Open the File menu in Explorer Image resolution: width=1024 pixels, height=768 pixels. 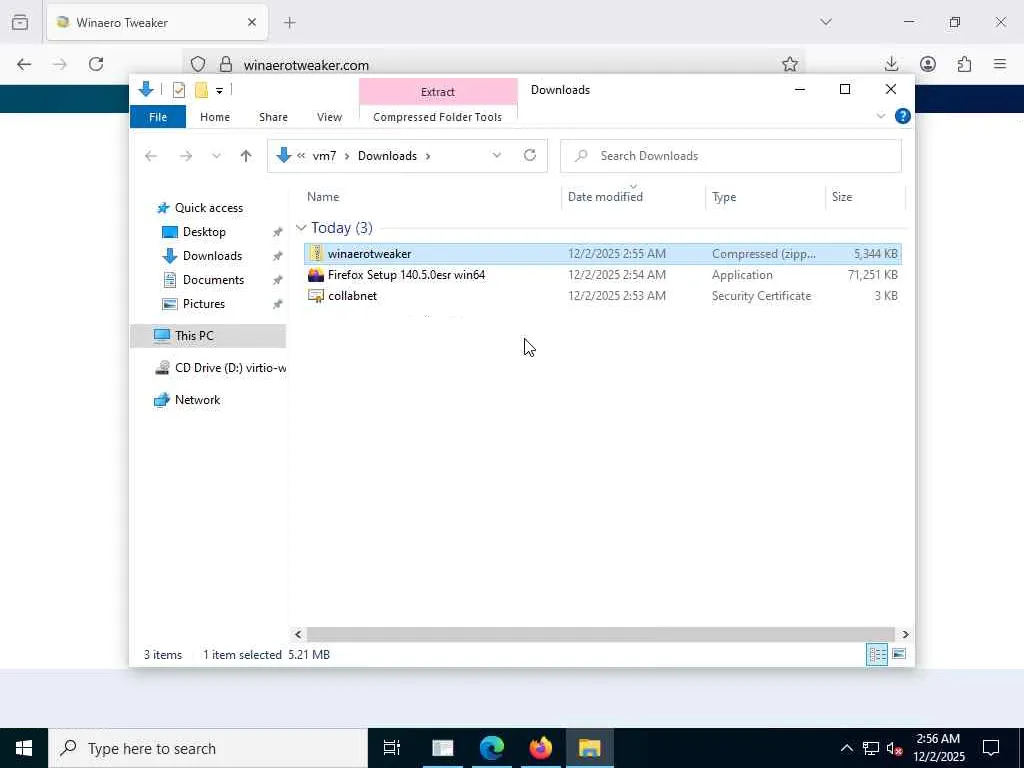point(158,117)
